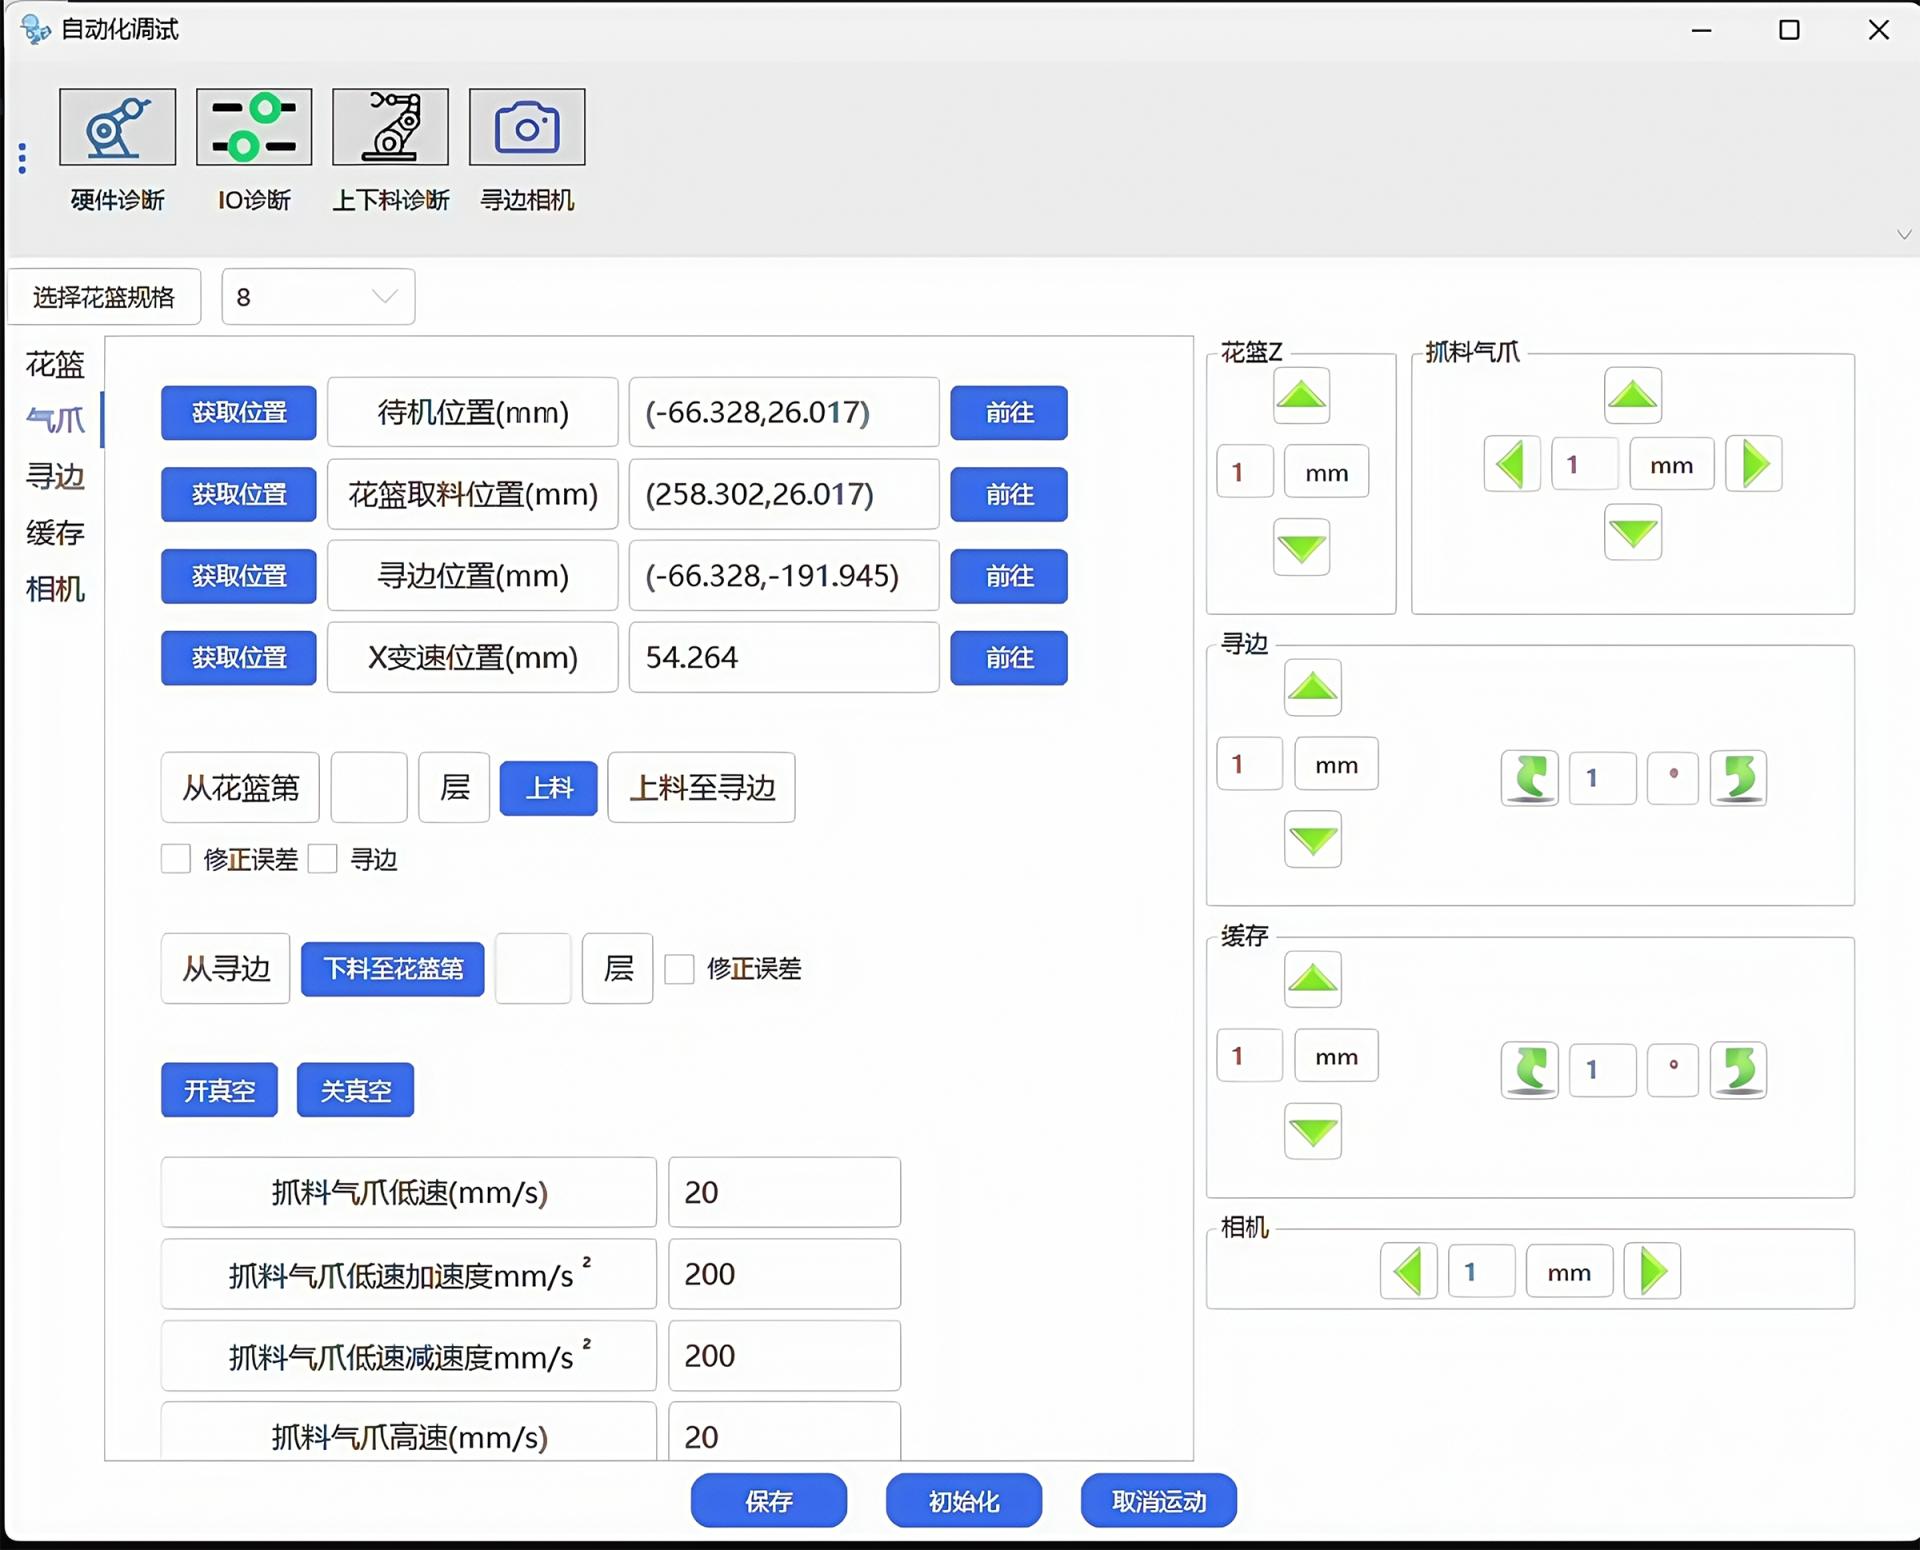The height and width of the screenshot is (1550, 1920).
Task: Toggle the 寻边 checkbox under 上料
Action: (323, 859)
